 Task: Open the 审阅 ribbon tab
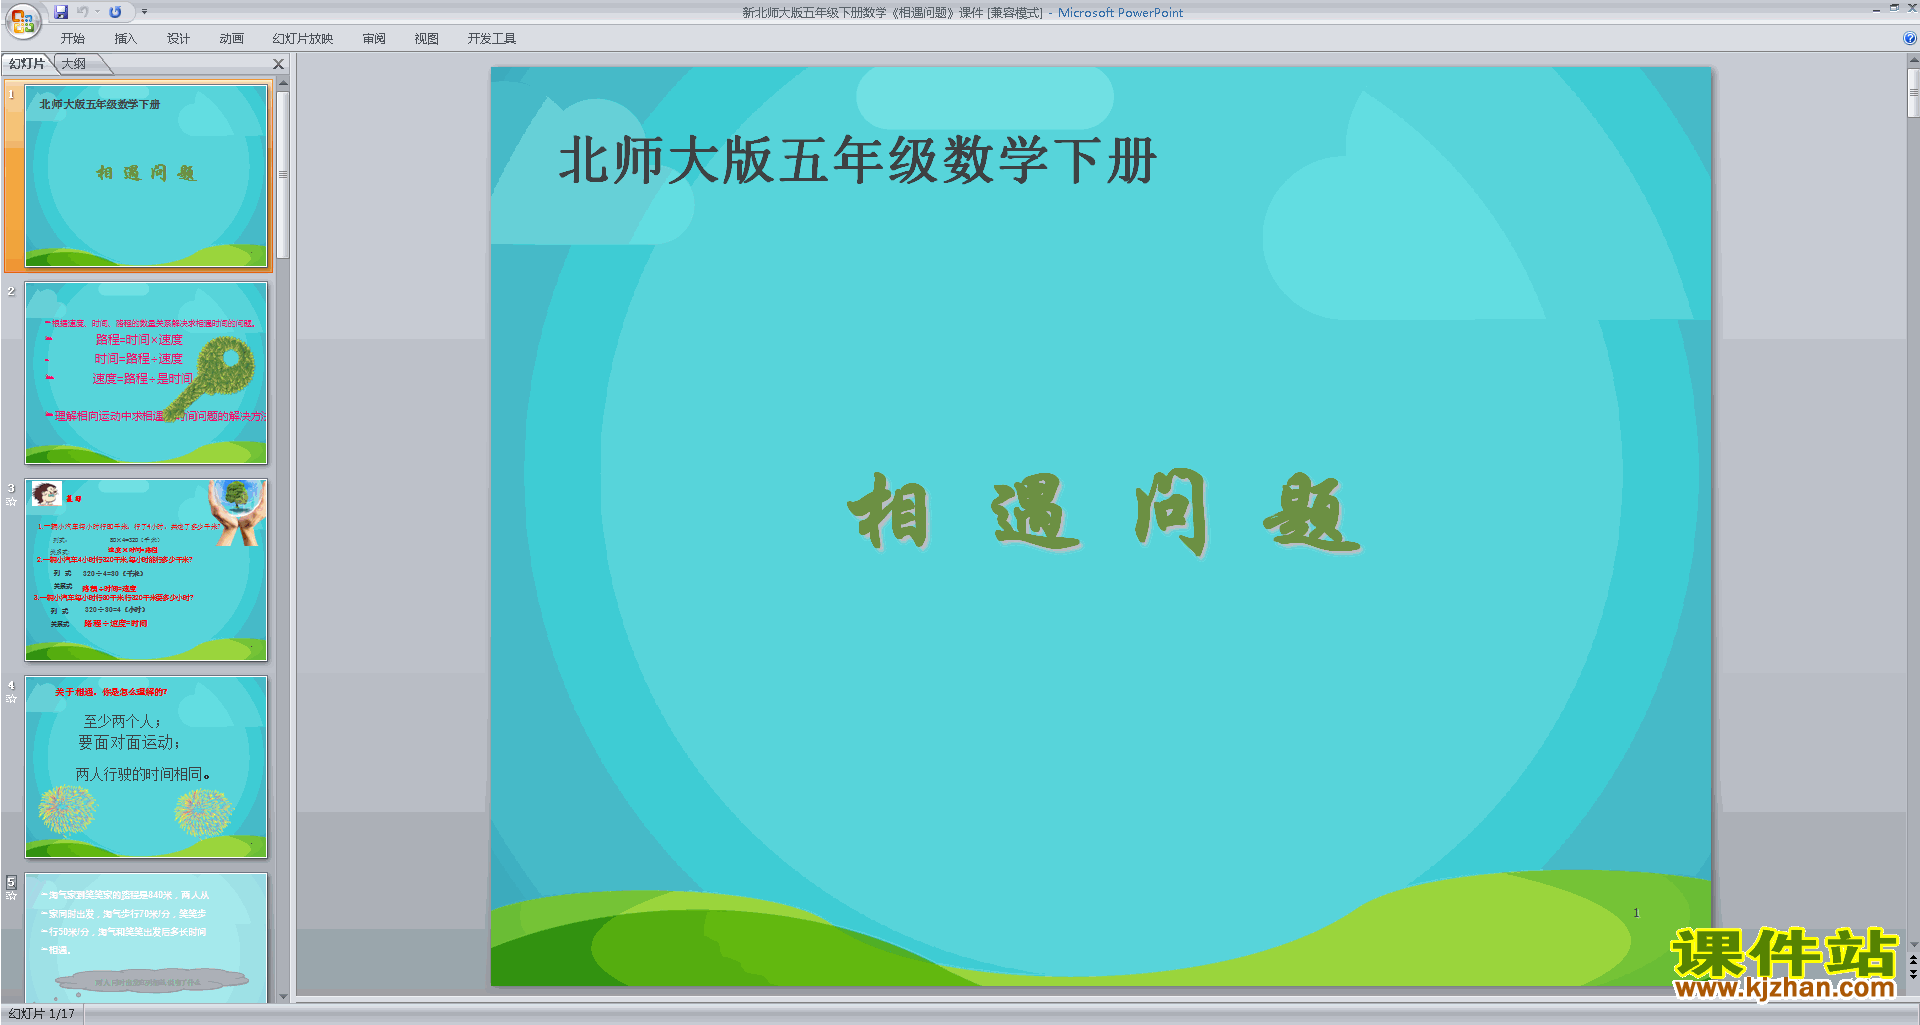click(374, 39)
